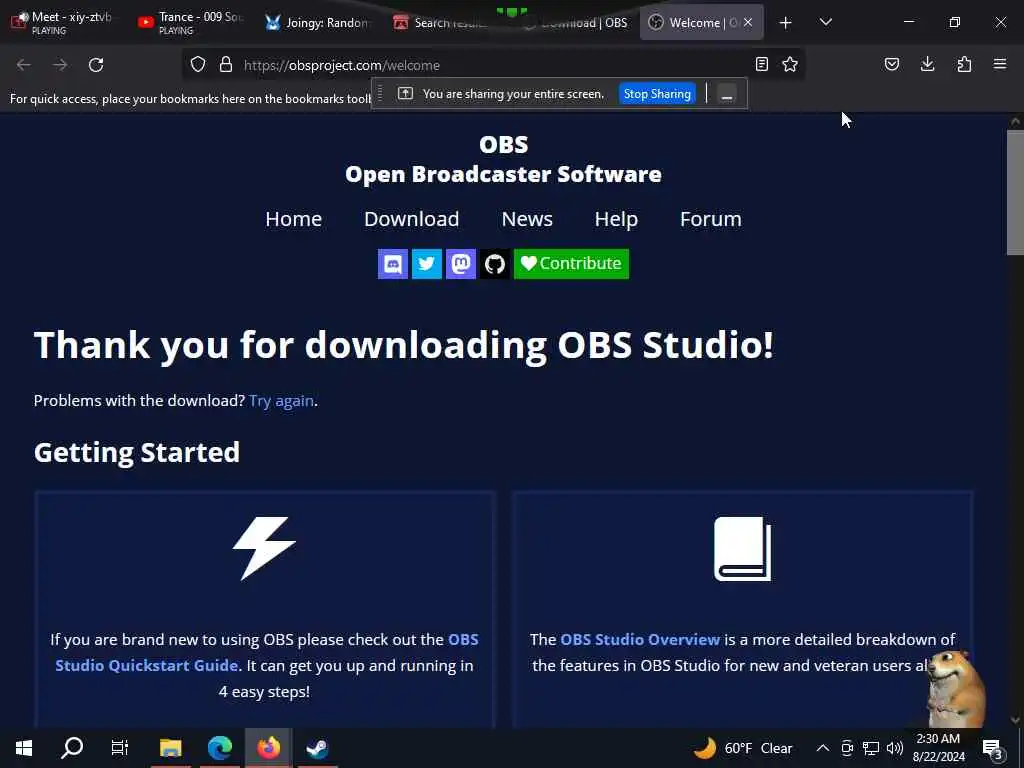
Task: Open the weather 60°F Clear widget
Action: coord(744,748)
